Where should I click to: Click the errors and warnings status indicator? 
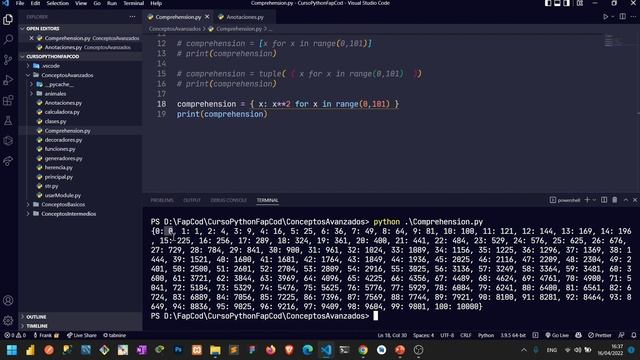point(15,336)
